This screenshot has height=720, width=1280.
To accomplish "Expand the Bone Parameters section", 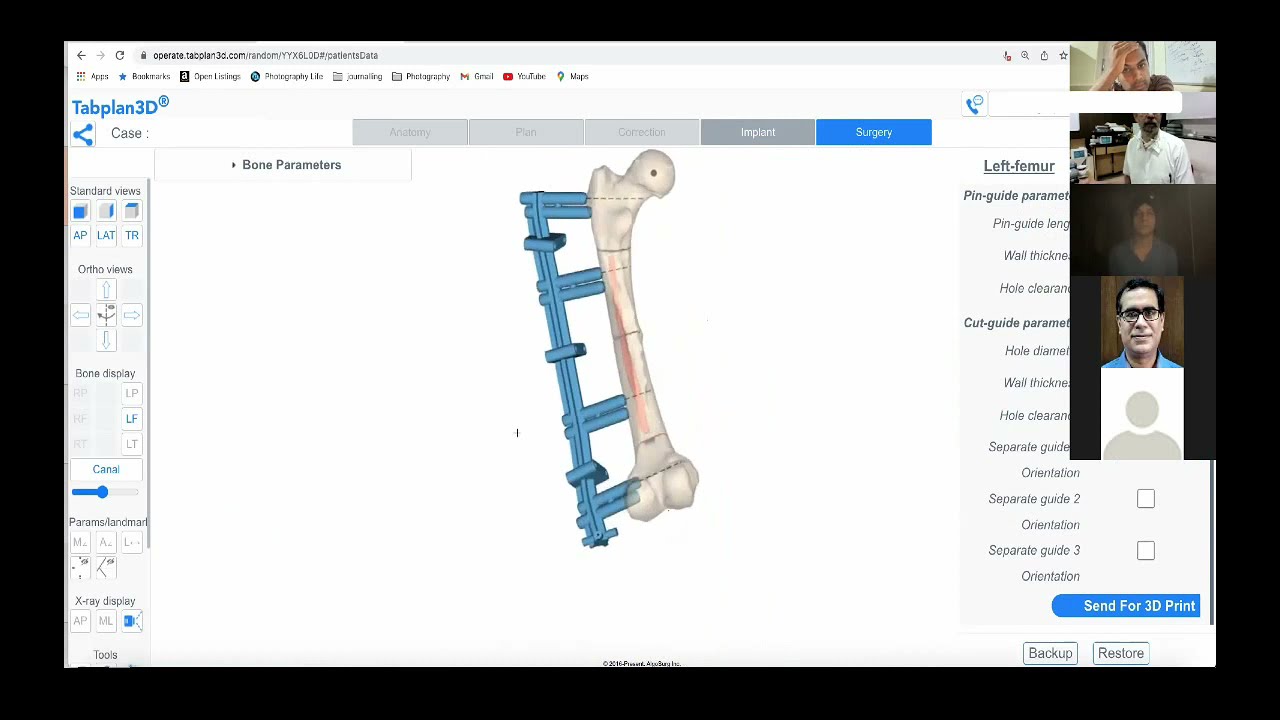I will click(x=283, y=165).
